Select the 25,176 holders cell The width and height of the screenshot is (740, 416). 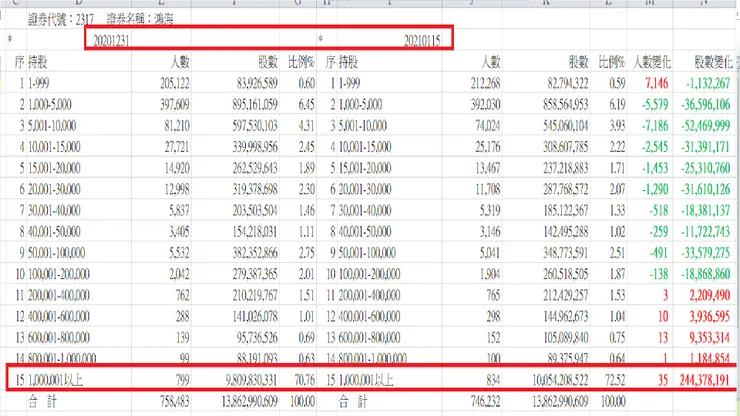pyautogui.click(x=488, y=147)
